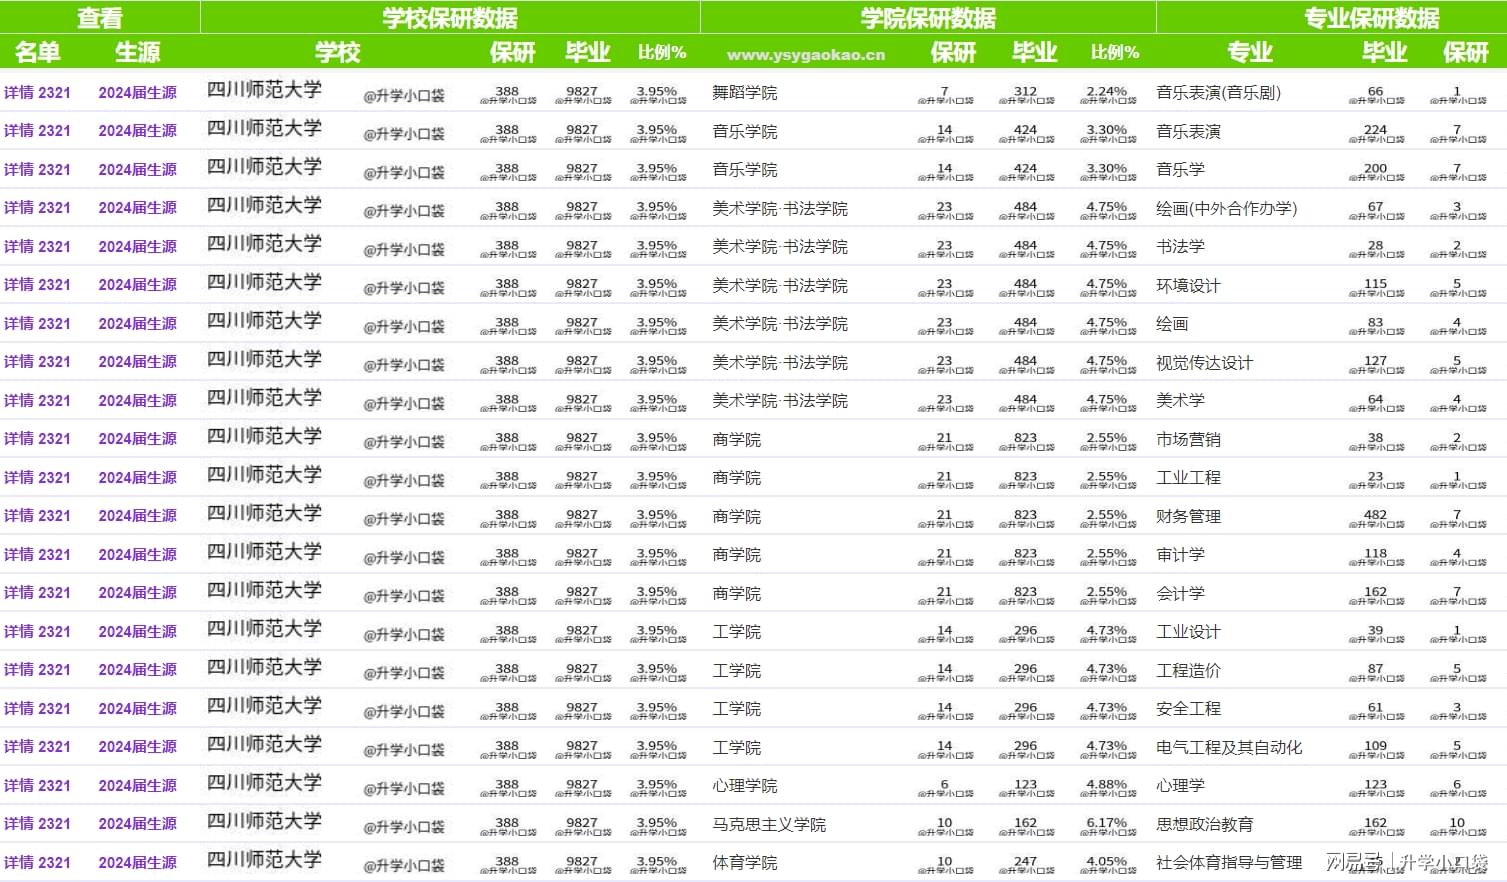Select the 工程造价 major cell

click(x=1188, y=671)
